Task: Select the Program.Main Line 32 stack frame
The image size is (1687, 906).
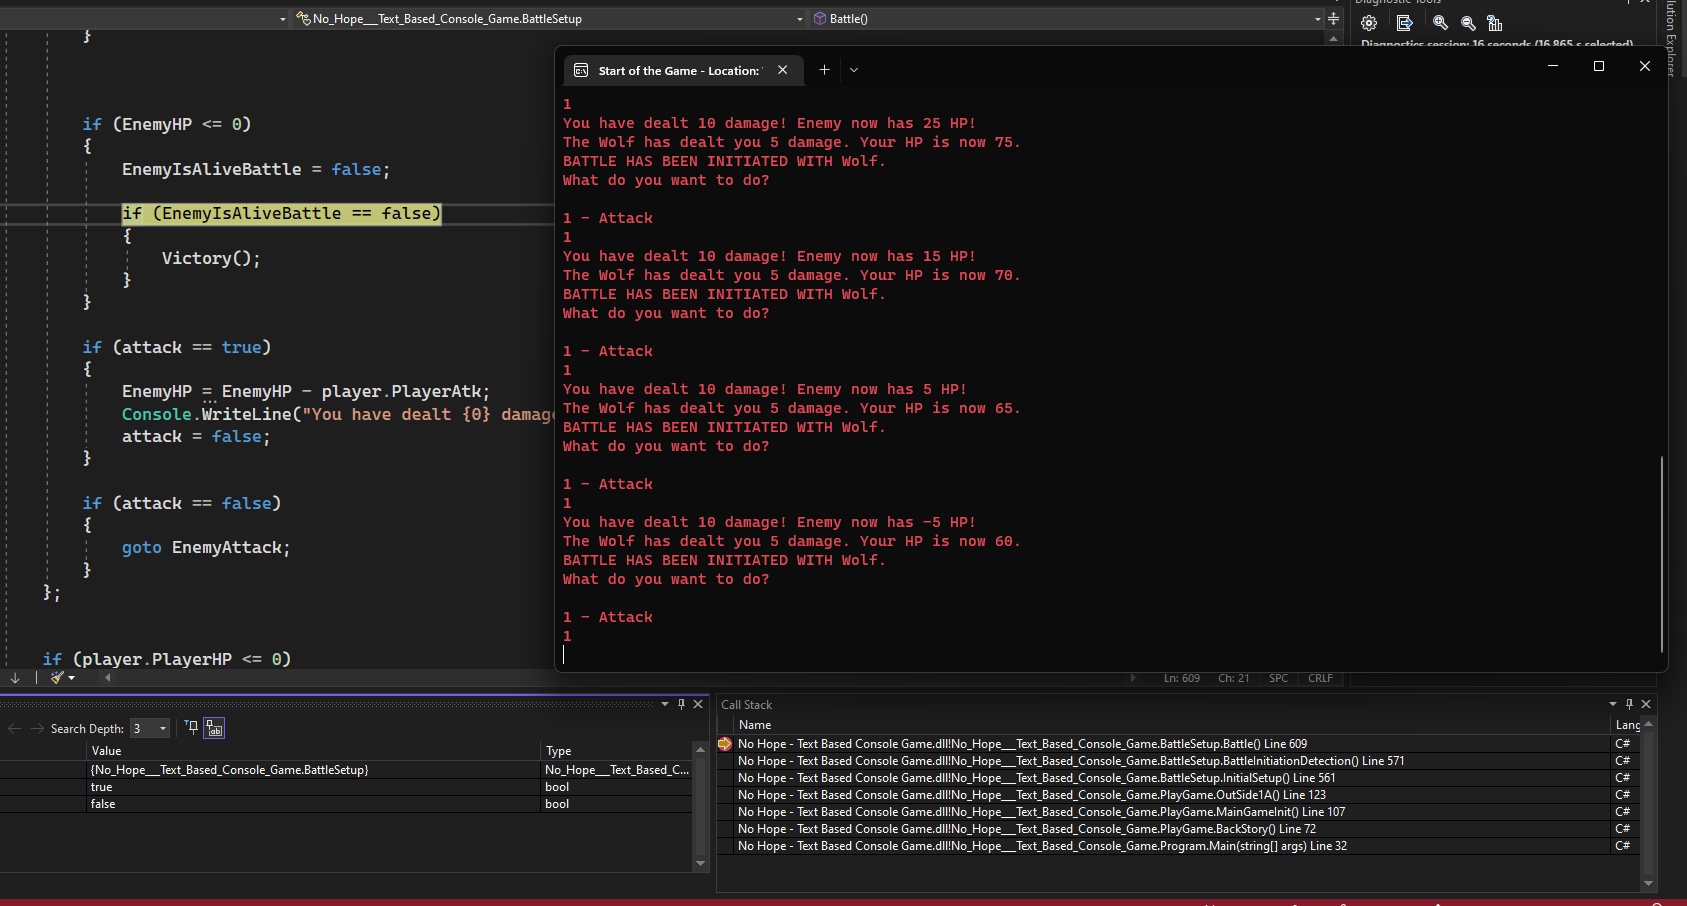Action: (x=1172, y=846)
